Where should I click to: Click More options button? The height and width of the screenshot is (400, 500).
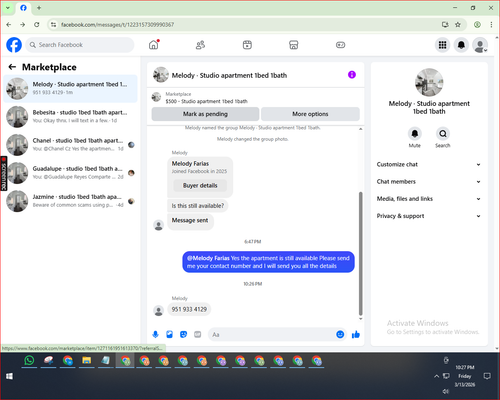click(310, 114)
